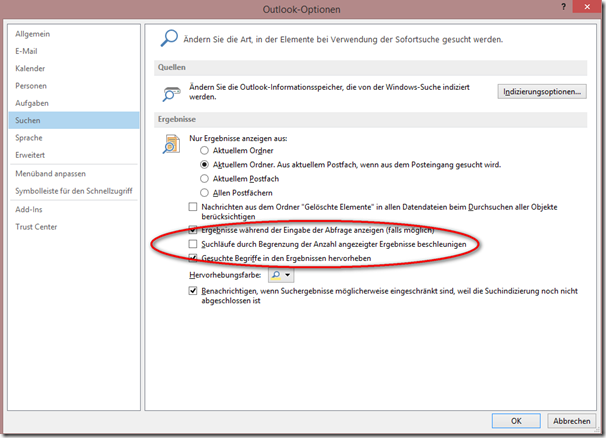Screen dimensions: 606x438
Task: Go to the Aufgaben options category
Action: coord(73,103)
